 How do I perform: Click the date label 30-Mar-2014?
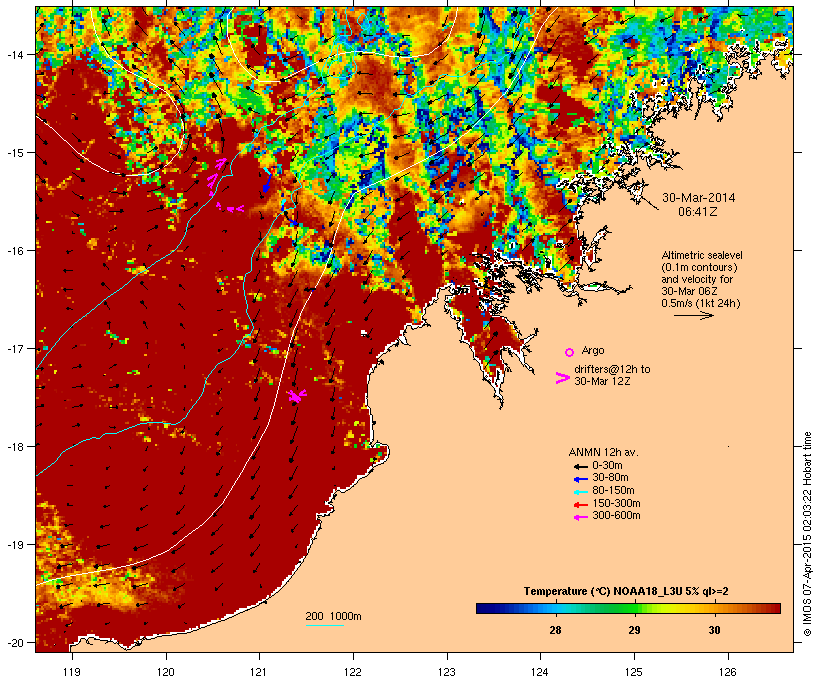point(698,198)
